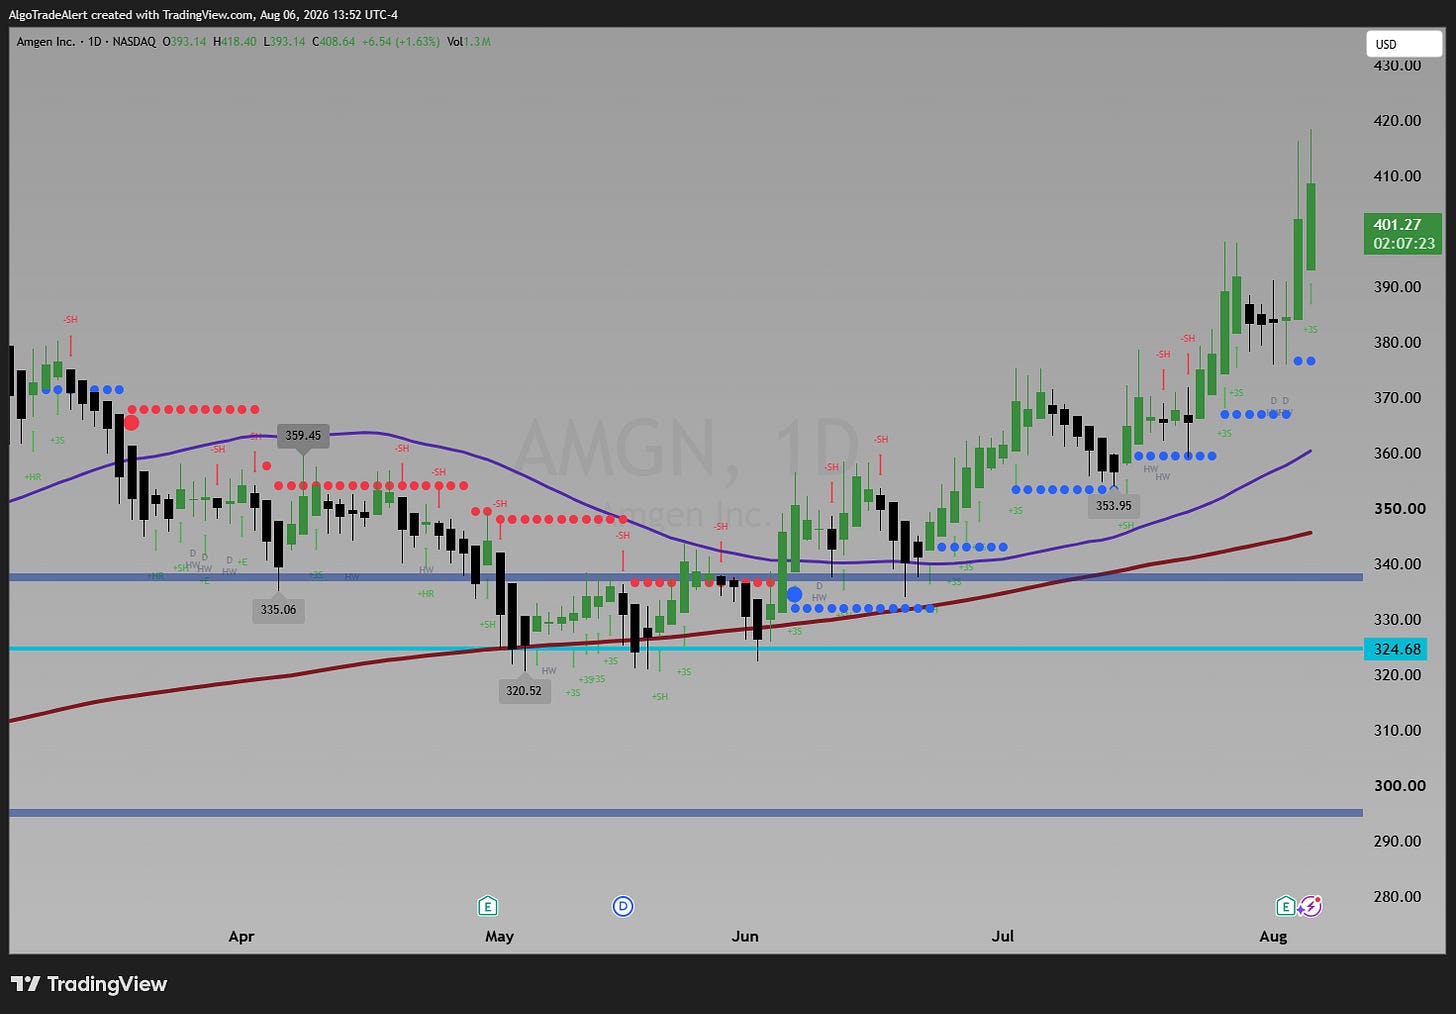This screenshot has height=1014, width=1456.
Task: Click 290.00 on the price axis
Action: tap(1397, 841)
